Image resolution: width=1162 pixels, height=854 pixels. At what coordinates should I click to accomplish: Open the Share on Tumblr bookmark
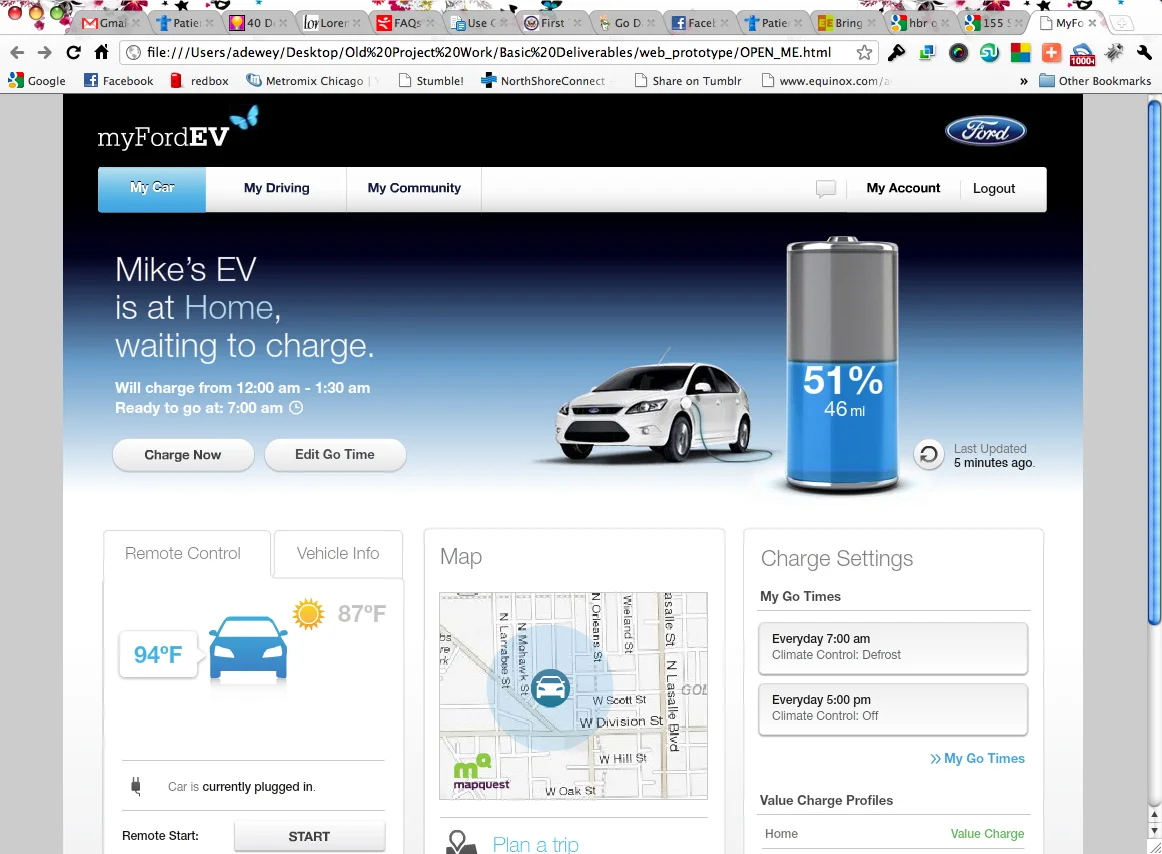pos(688,81)
